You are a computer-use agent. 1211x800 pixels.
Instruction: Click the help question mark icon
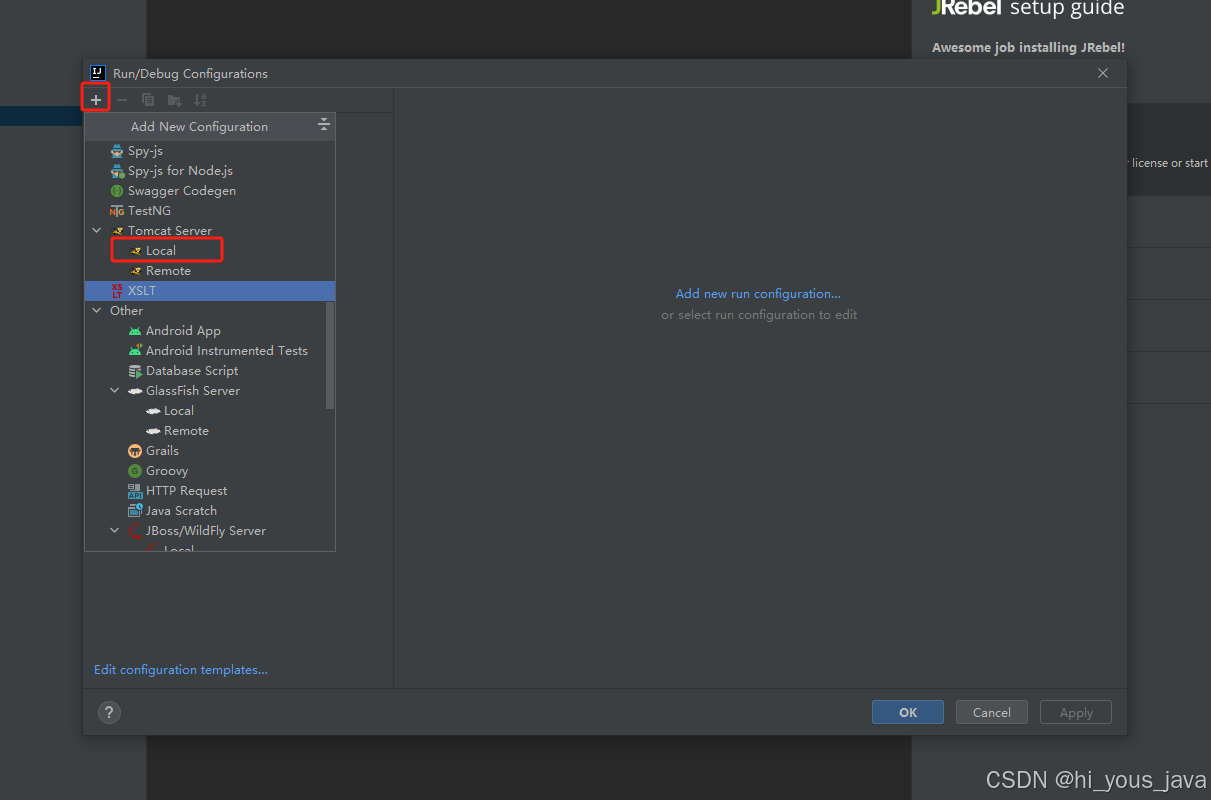[x=109, y=712]
